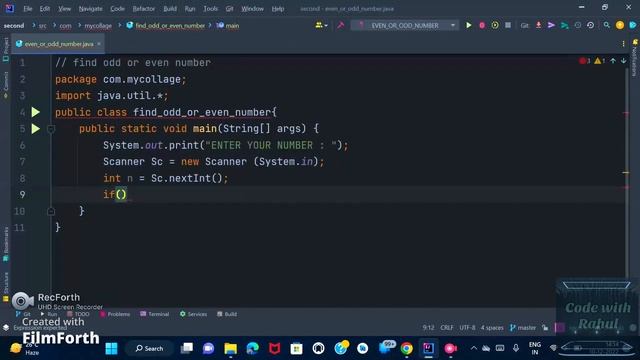
Task: Open the Help menu
Action: click(278, 9)
